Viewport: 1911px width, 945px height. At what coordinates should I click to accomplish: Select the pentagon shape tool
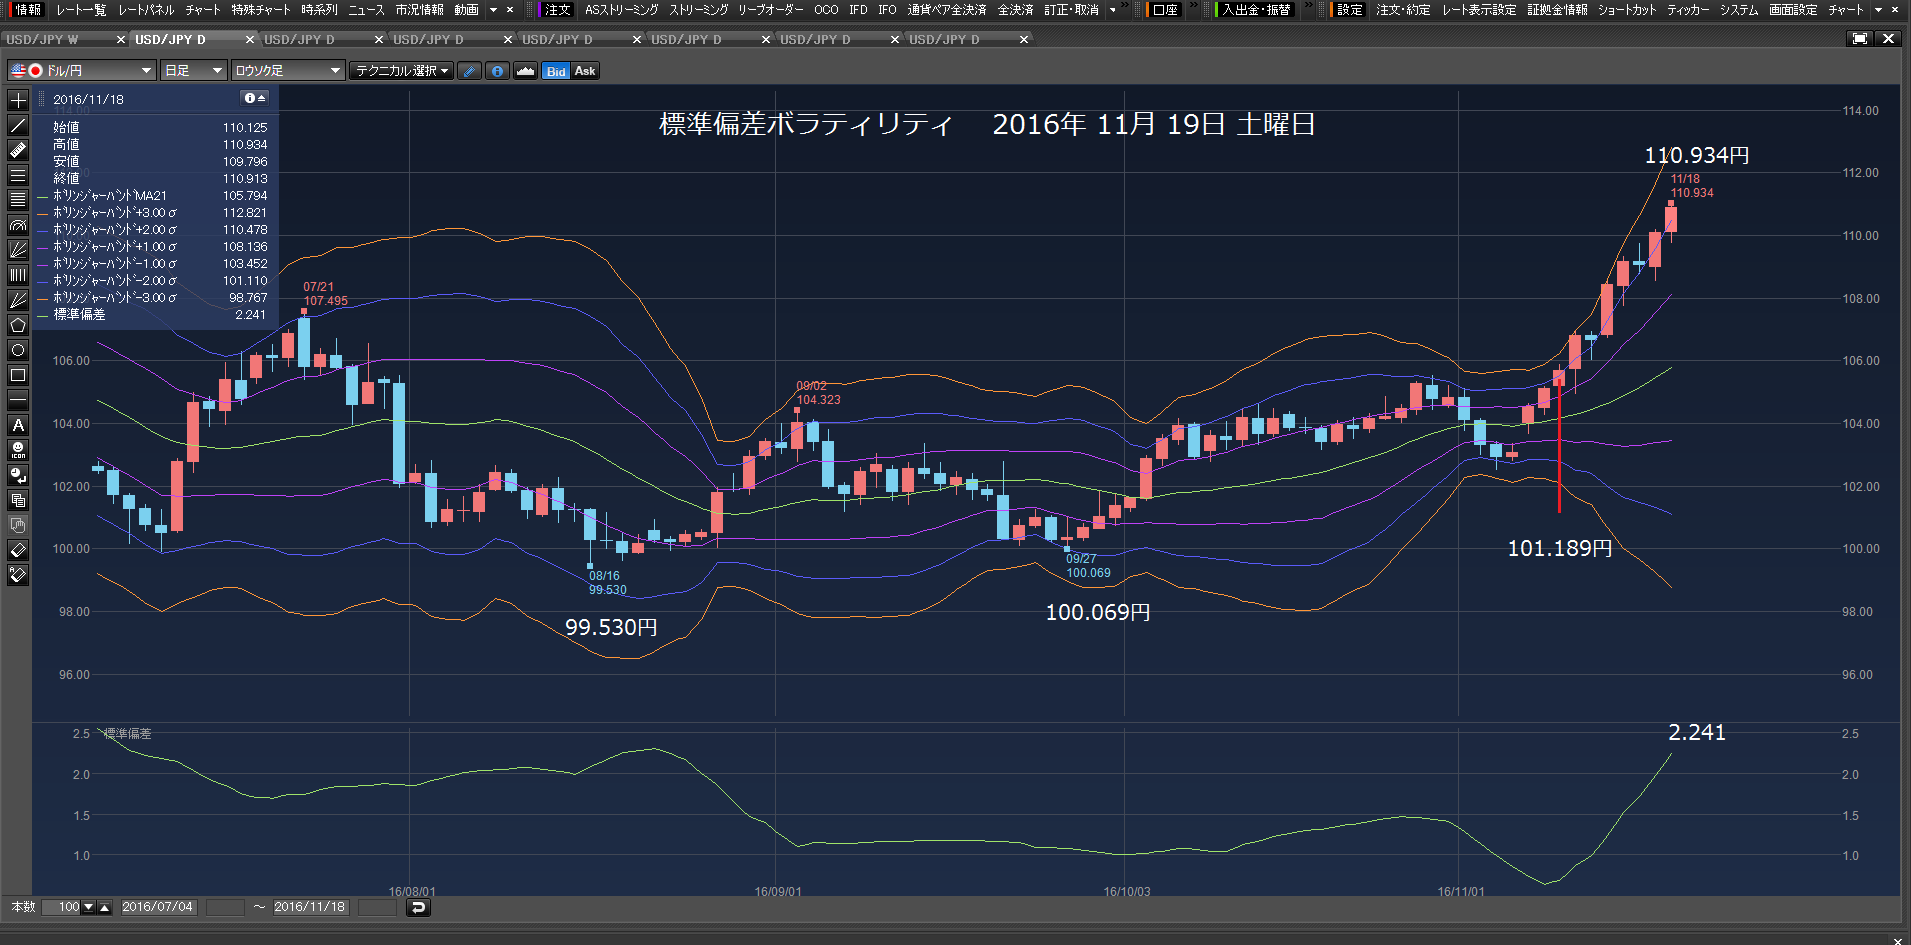[18, 325]
